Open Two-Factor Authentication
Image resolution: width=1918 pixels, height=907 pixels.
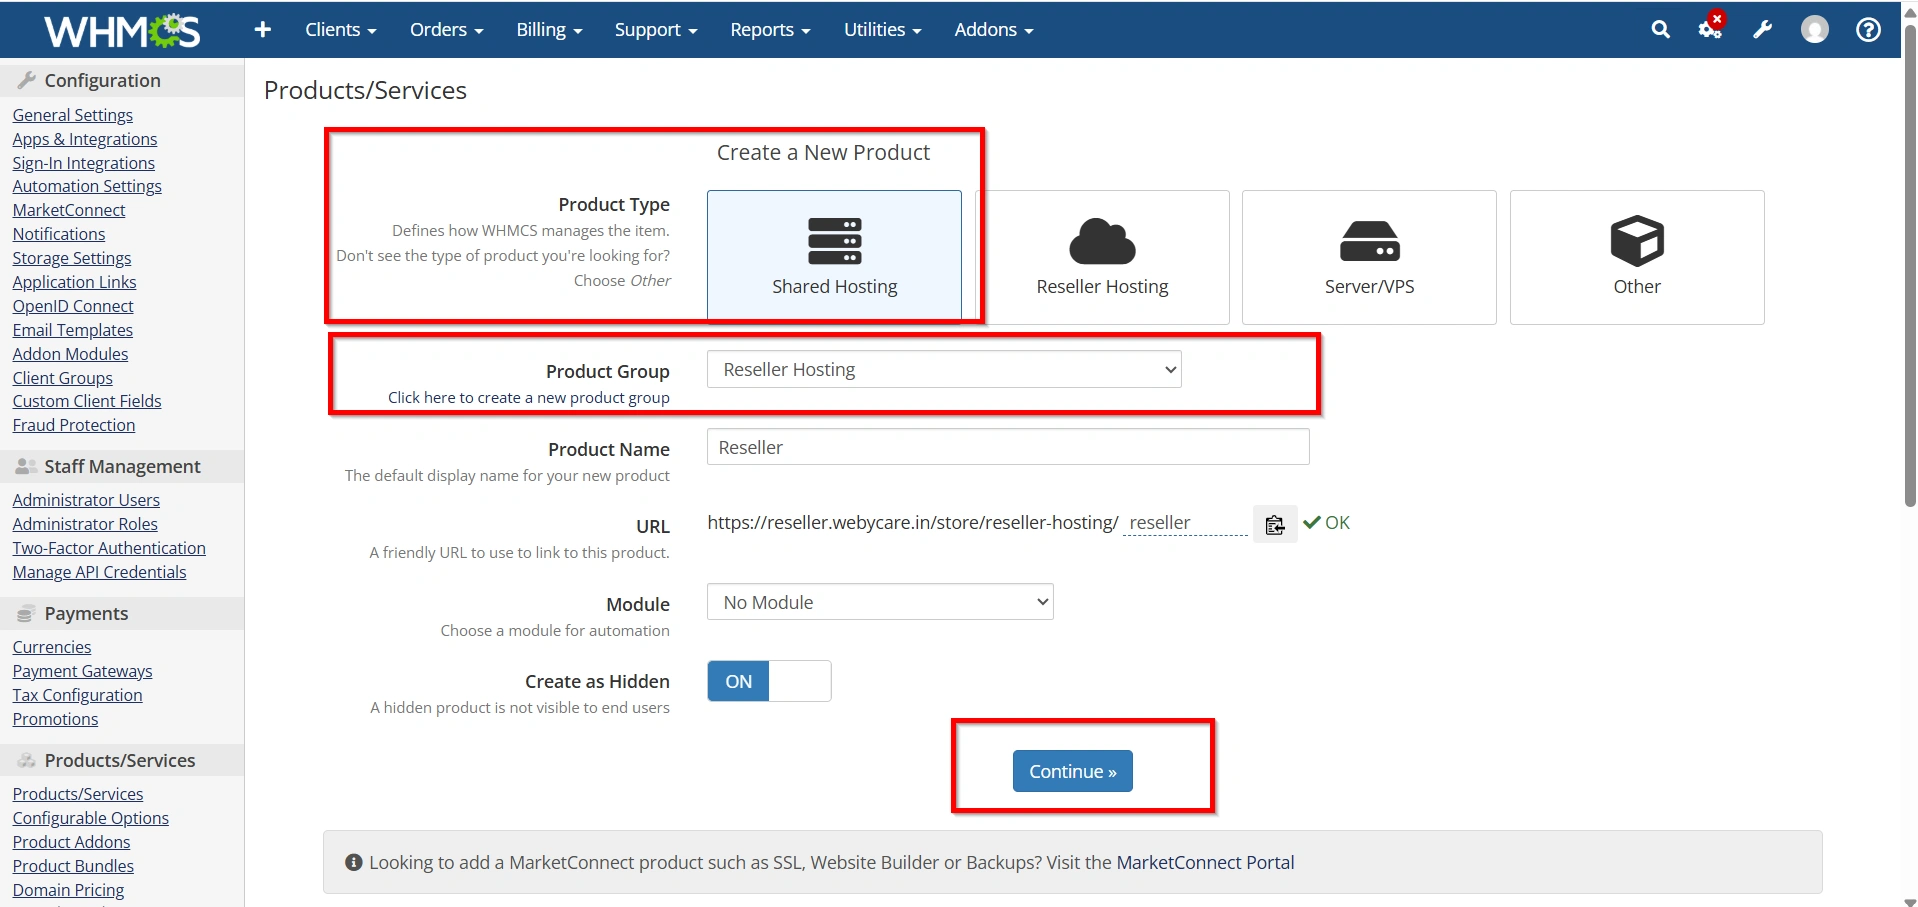[109, 548]
